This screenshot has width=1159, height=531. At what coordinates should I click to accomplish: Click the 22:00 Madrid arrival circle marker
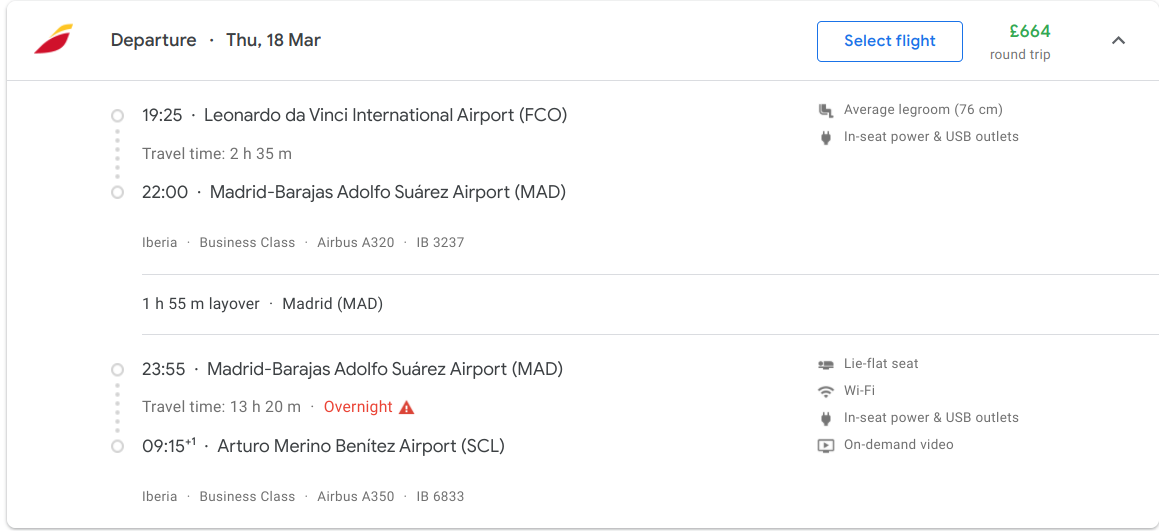tap(117, 192)
